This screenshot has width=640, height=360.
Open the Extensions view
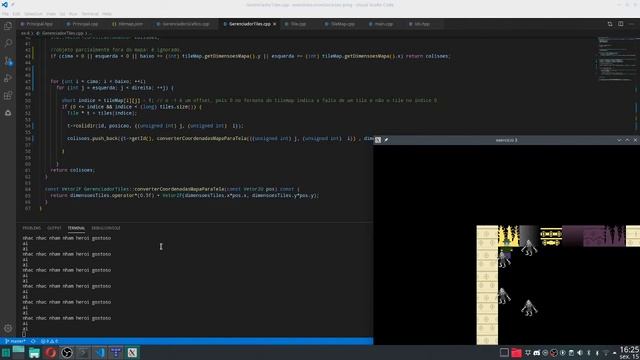tap(8, 96)
